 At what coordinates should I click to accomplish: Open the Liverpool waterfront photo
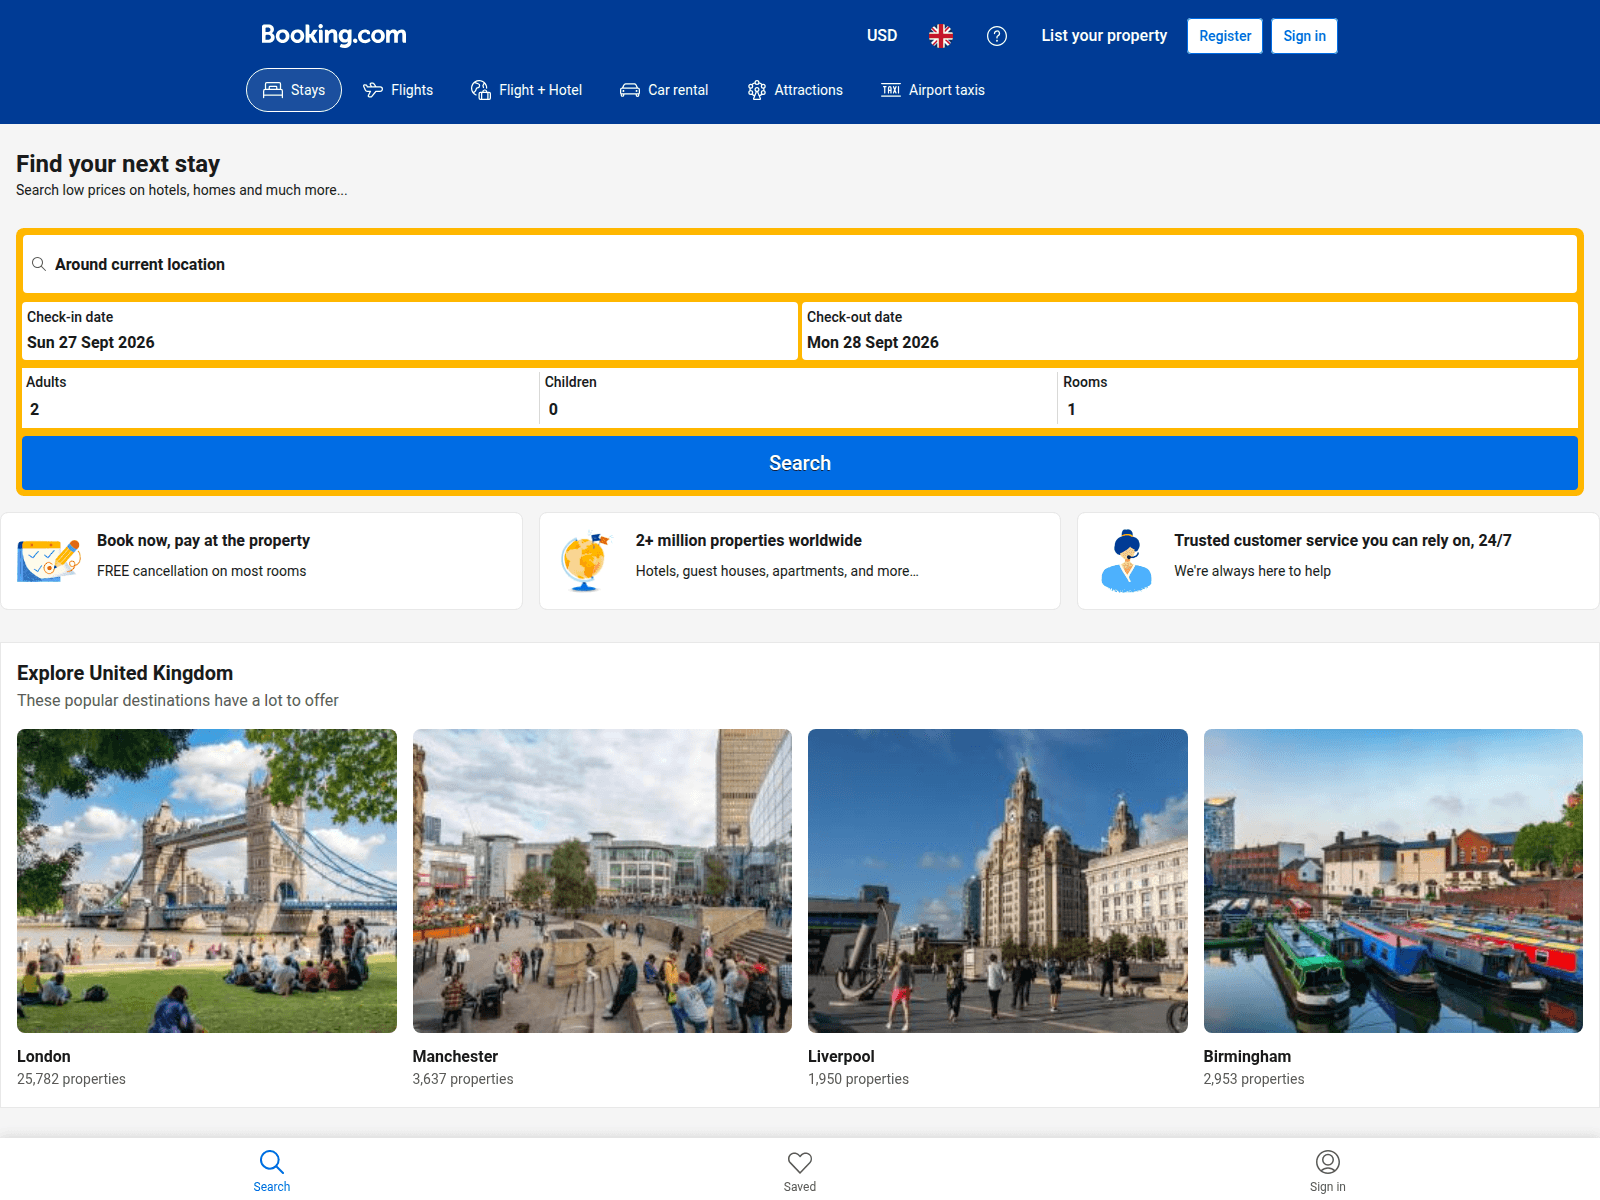(x=998, y=881)
